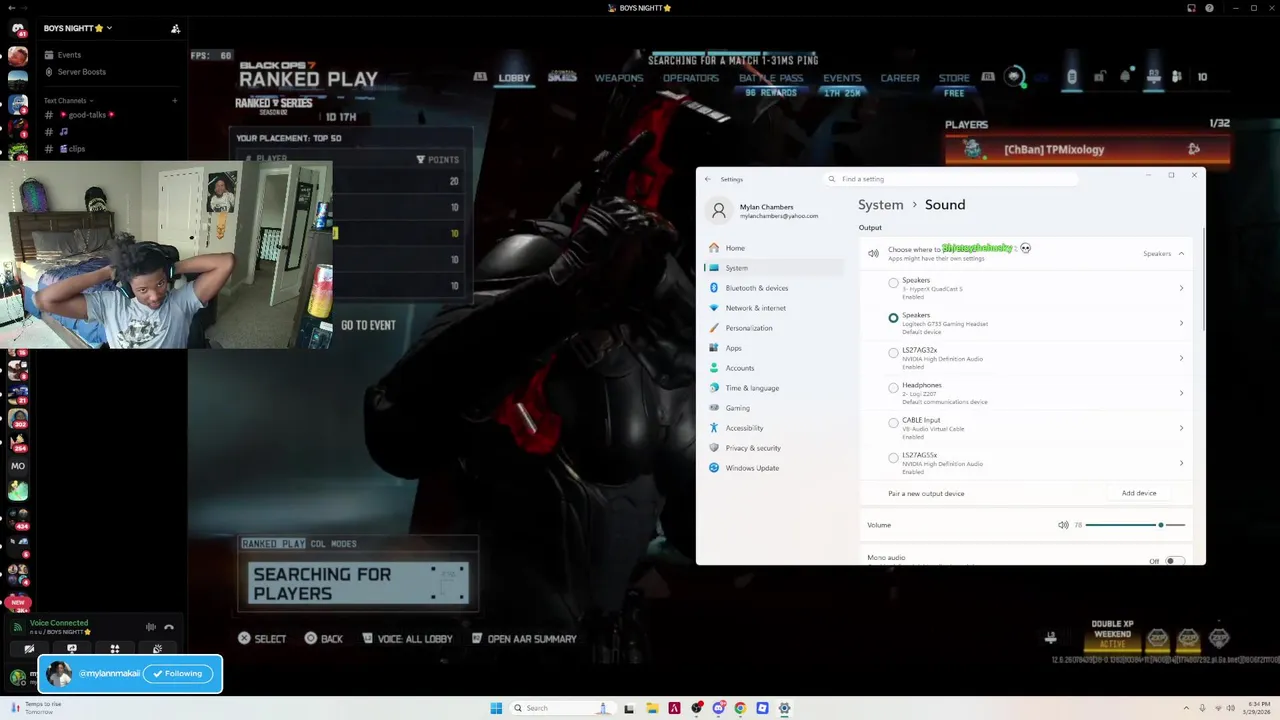Screen dimensions: 1280x720
Task: Open Discord direct messages home icon
Action: [17, 29]
